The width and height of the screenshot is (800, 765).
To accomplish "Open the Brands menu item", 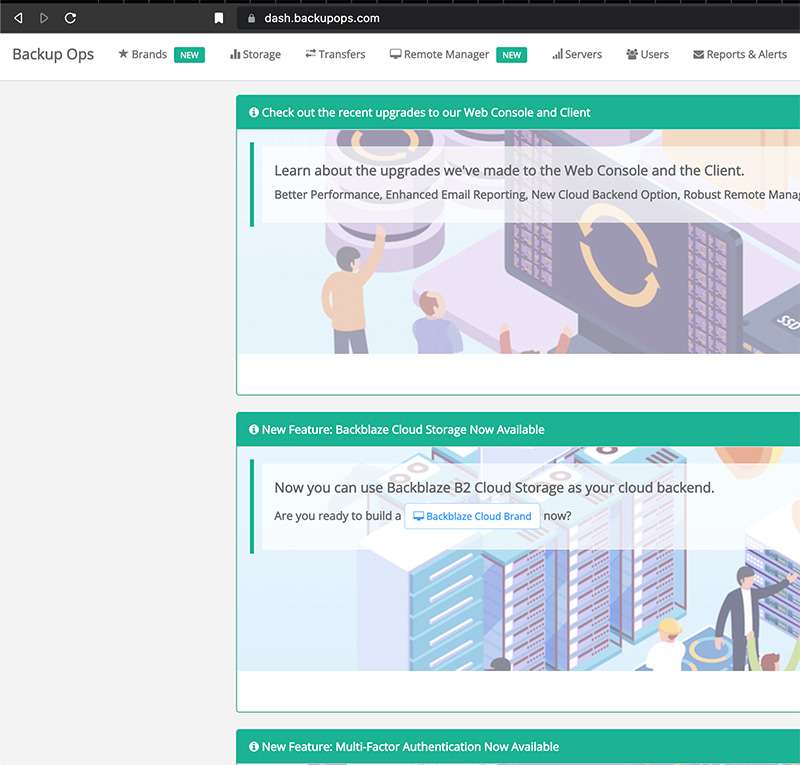I will 142,54.
